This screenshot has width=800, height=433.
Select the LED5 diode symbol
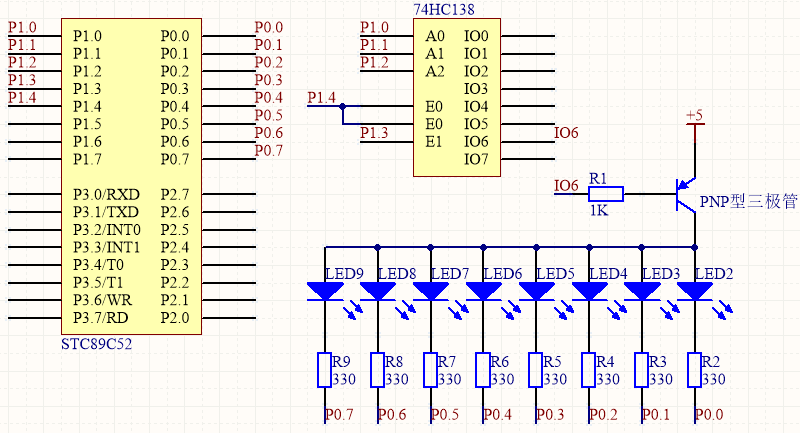(537, 291)
